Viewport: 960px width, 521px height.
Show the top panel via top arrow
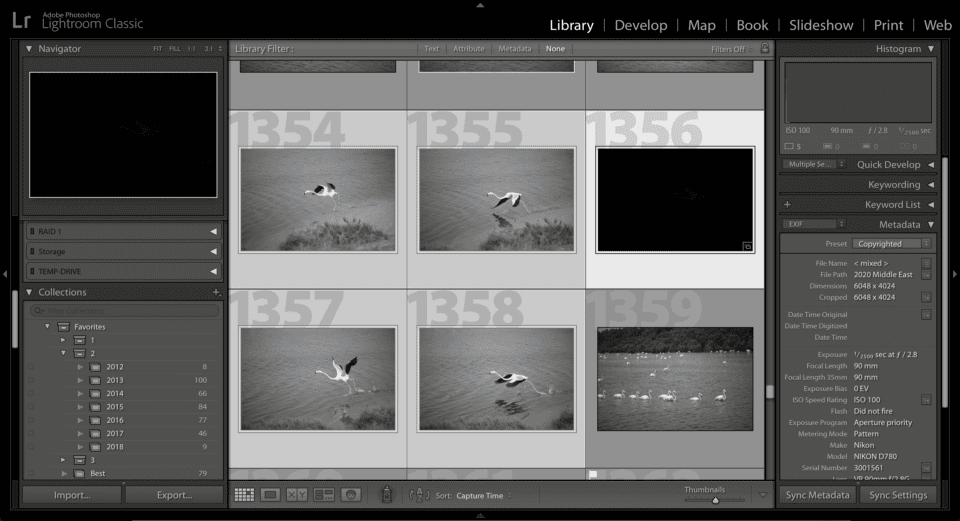click(480, 5)
